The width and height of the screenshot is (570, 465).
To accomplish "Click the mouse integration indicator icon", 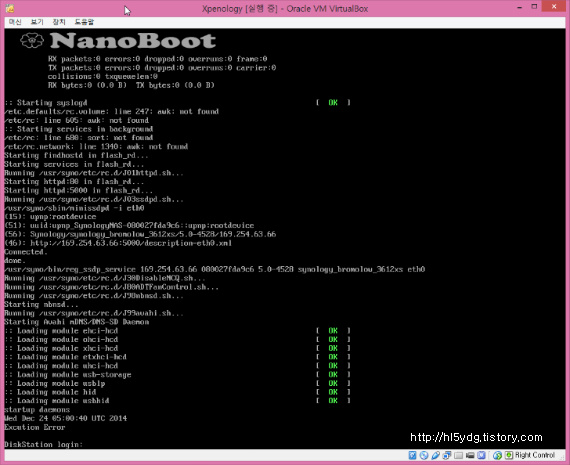I will tap(498, 455).
